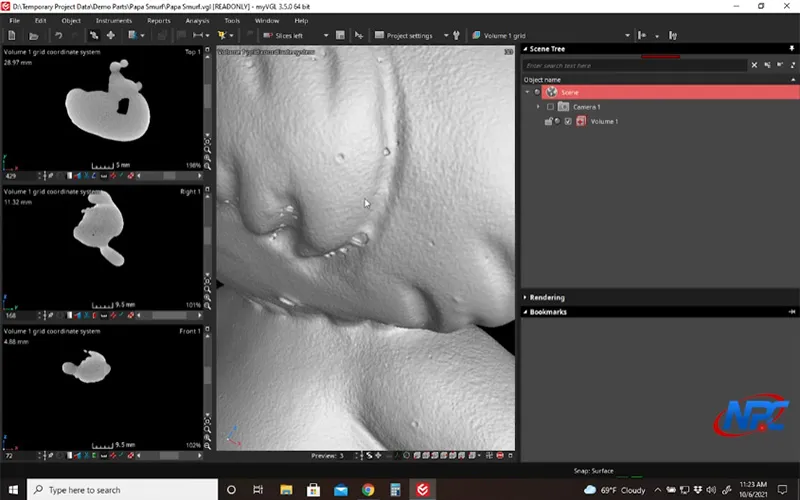Open the Instruments menu
800x500 pixels.
(x=114, y=21)
